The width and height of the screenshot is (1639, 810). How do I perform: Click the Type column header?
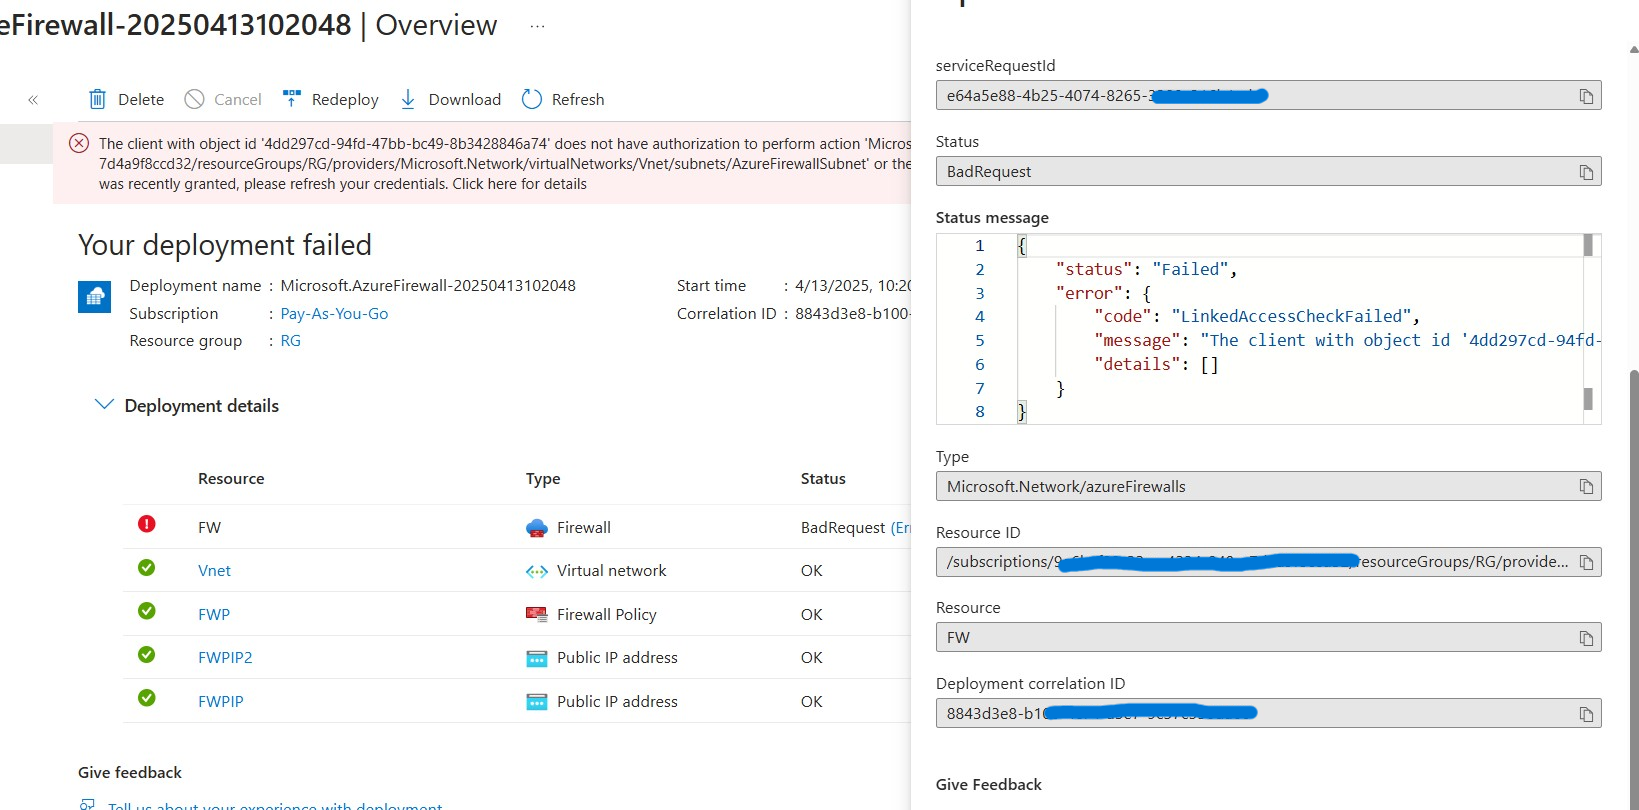pyautogui.click(x=543, y=478)
